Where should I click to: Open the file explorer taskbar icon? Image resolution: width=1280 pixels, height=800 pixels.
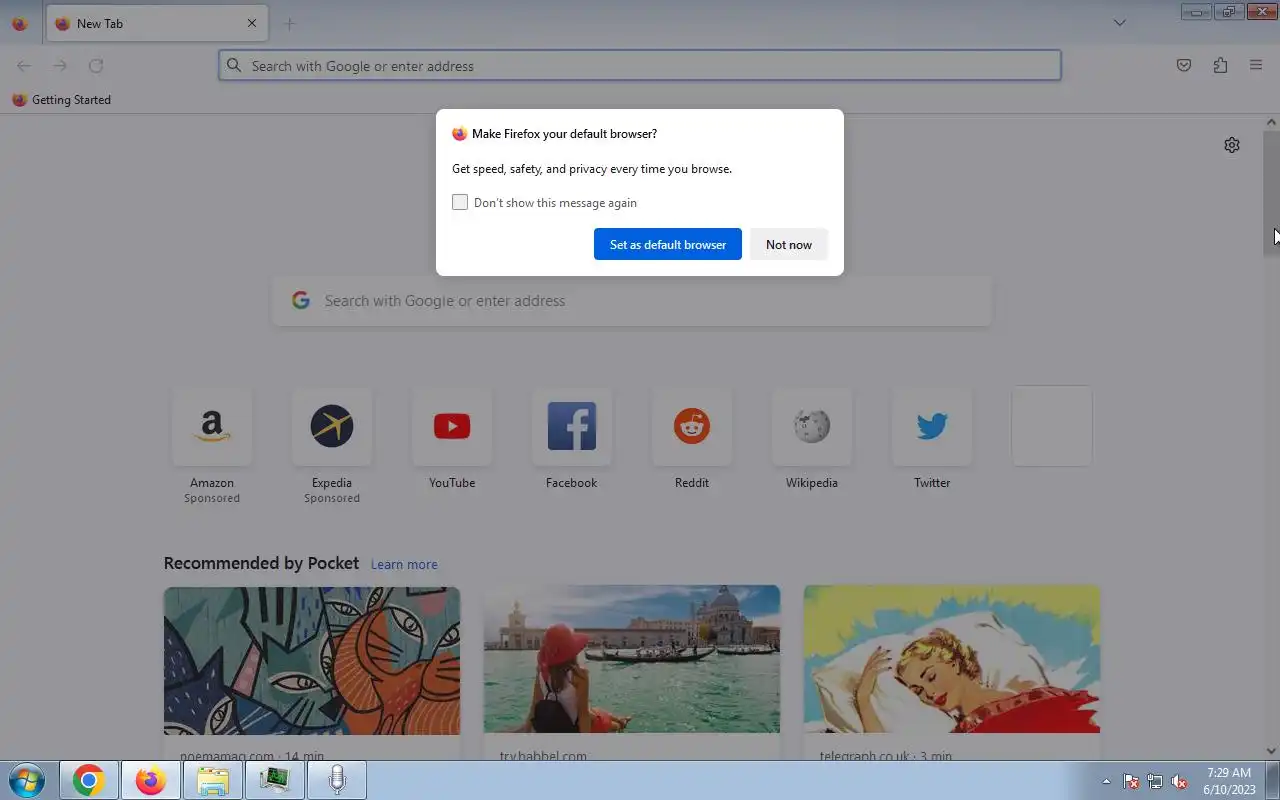coord(213,780)
